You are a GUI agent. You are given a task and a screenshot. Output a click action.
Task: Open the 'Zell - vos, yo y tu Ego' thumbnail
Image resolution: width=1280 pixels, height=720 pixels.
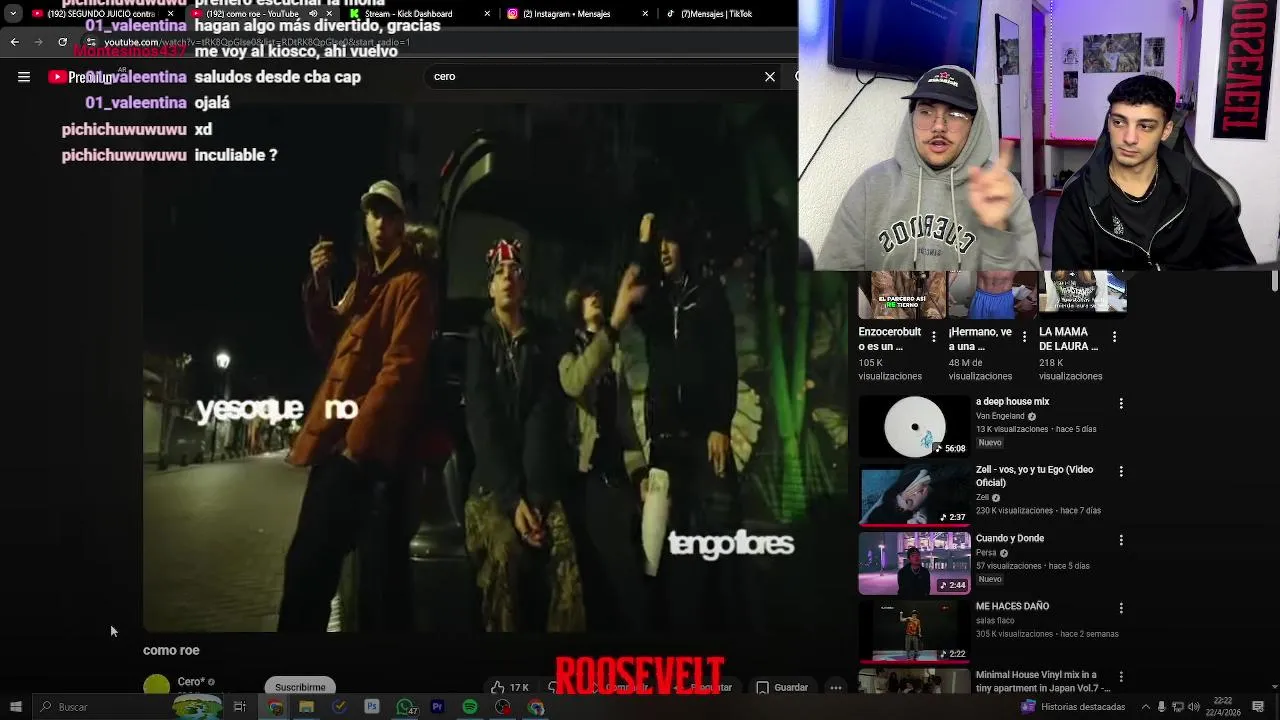(914, 495)
